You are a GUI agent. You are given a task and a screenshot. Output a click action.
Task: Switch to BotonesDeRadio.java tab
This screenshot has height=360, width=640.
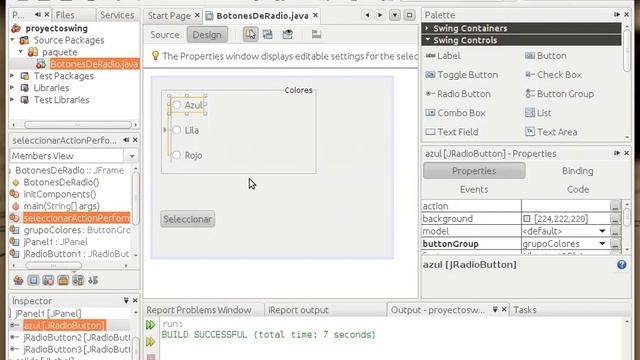pos(262,16)
